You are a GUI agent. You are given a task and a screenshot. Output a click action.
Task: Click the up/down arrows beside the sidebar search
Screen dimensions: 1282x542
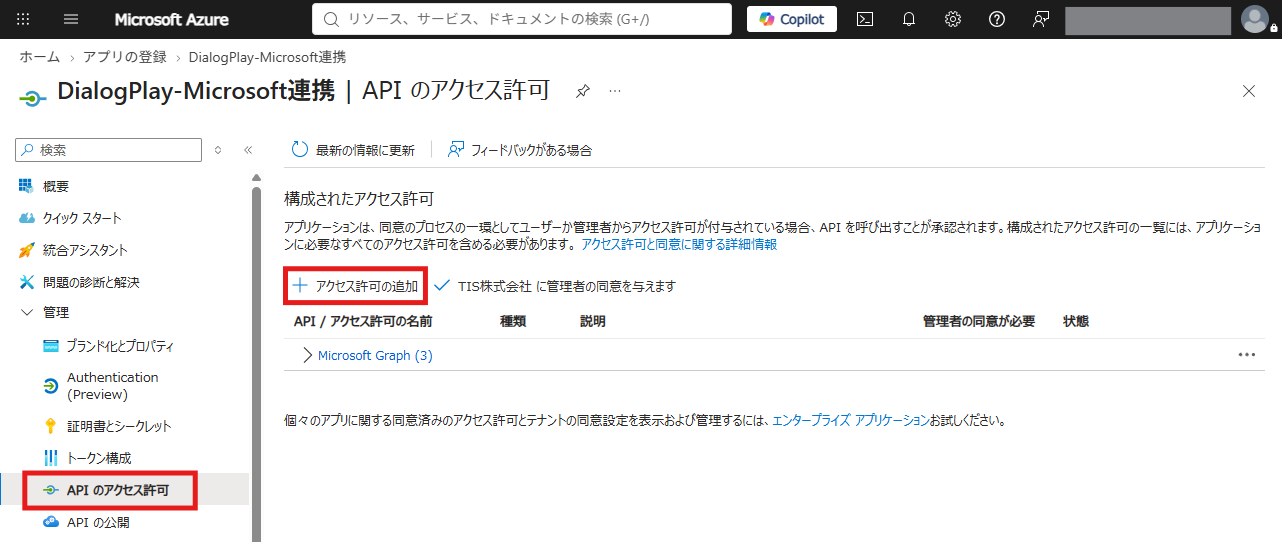pyautogui.click(x=219, y=150)
